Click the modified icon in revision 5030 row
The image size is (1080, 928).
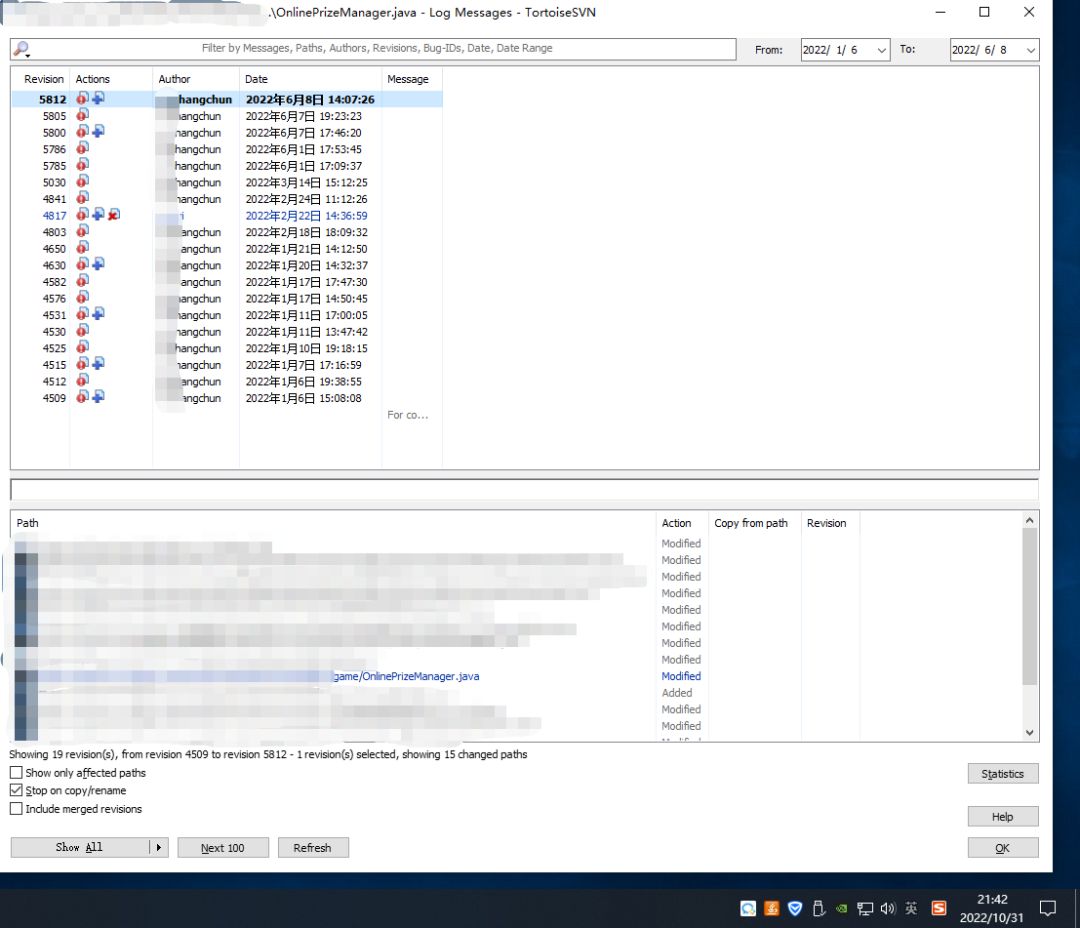(82, 181)
